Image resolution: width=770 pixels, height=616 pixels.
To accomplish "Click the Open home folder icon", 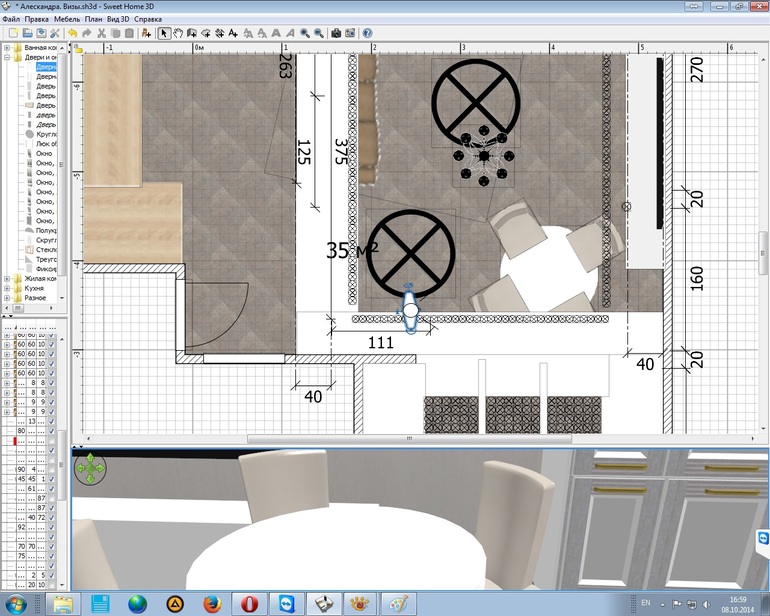I will (28, 33).
